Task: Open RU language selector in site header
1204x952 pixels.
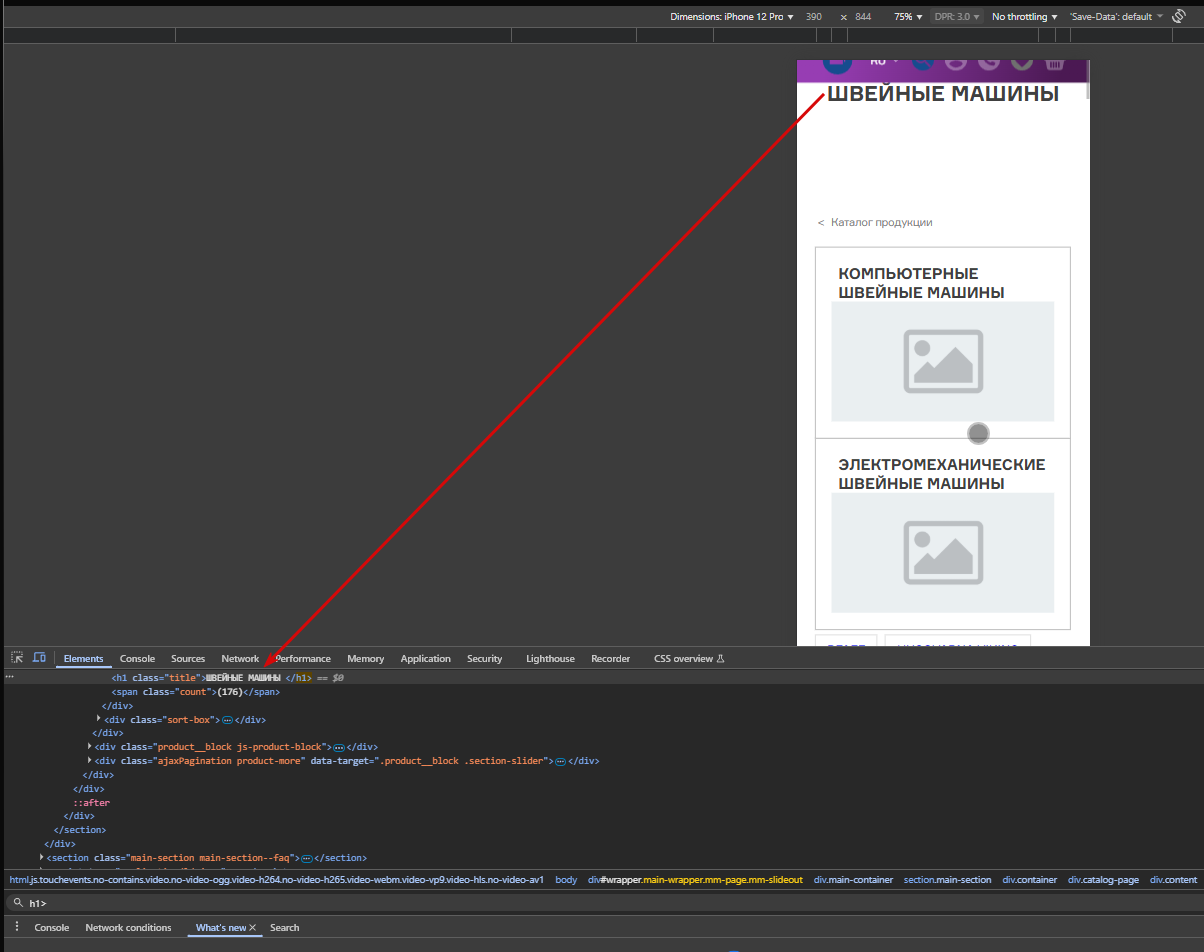Action: click(x=884, y=62)
